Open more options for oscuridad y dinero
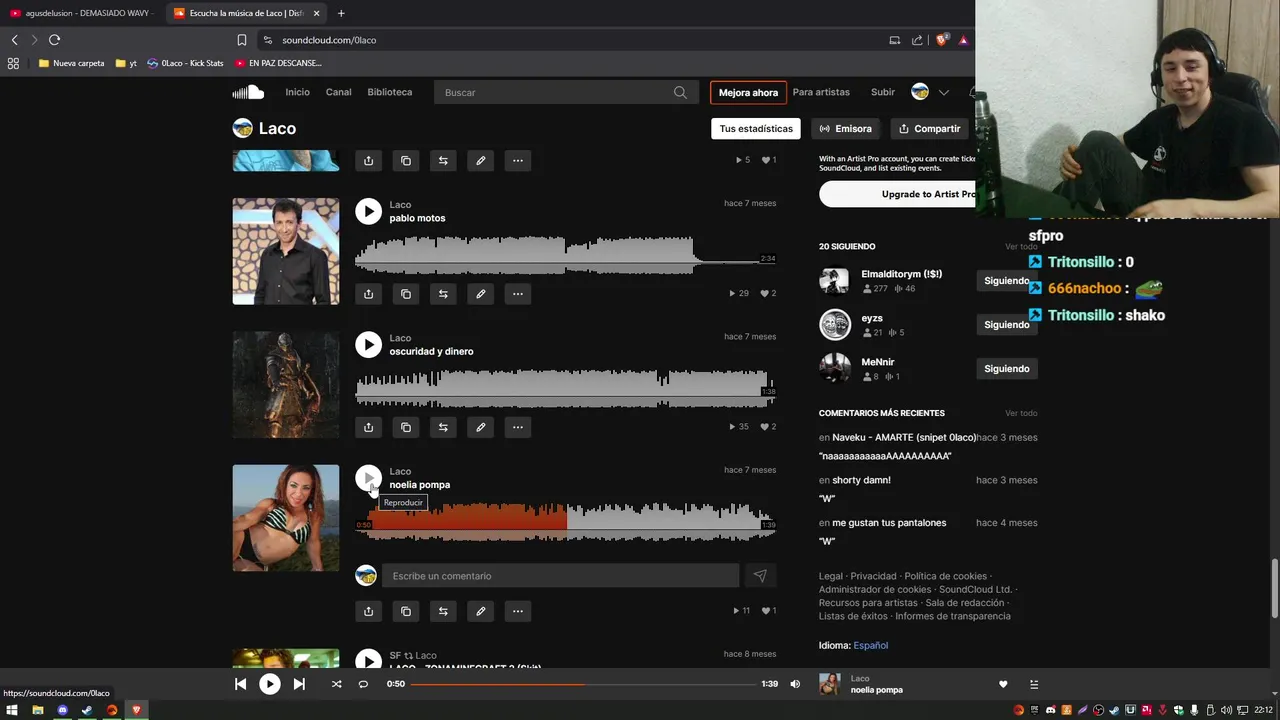The height and width of the screenshot is (720, 1280). pos(517,427)
